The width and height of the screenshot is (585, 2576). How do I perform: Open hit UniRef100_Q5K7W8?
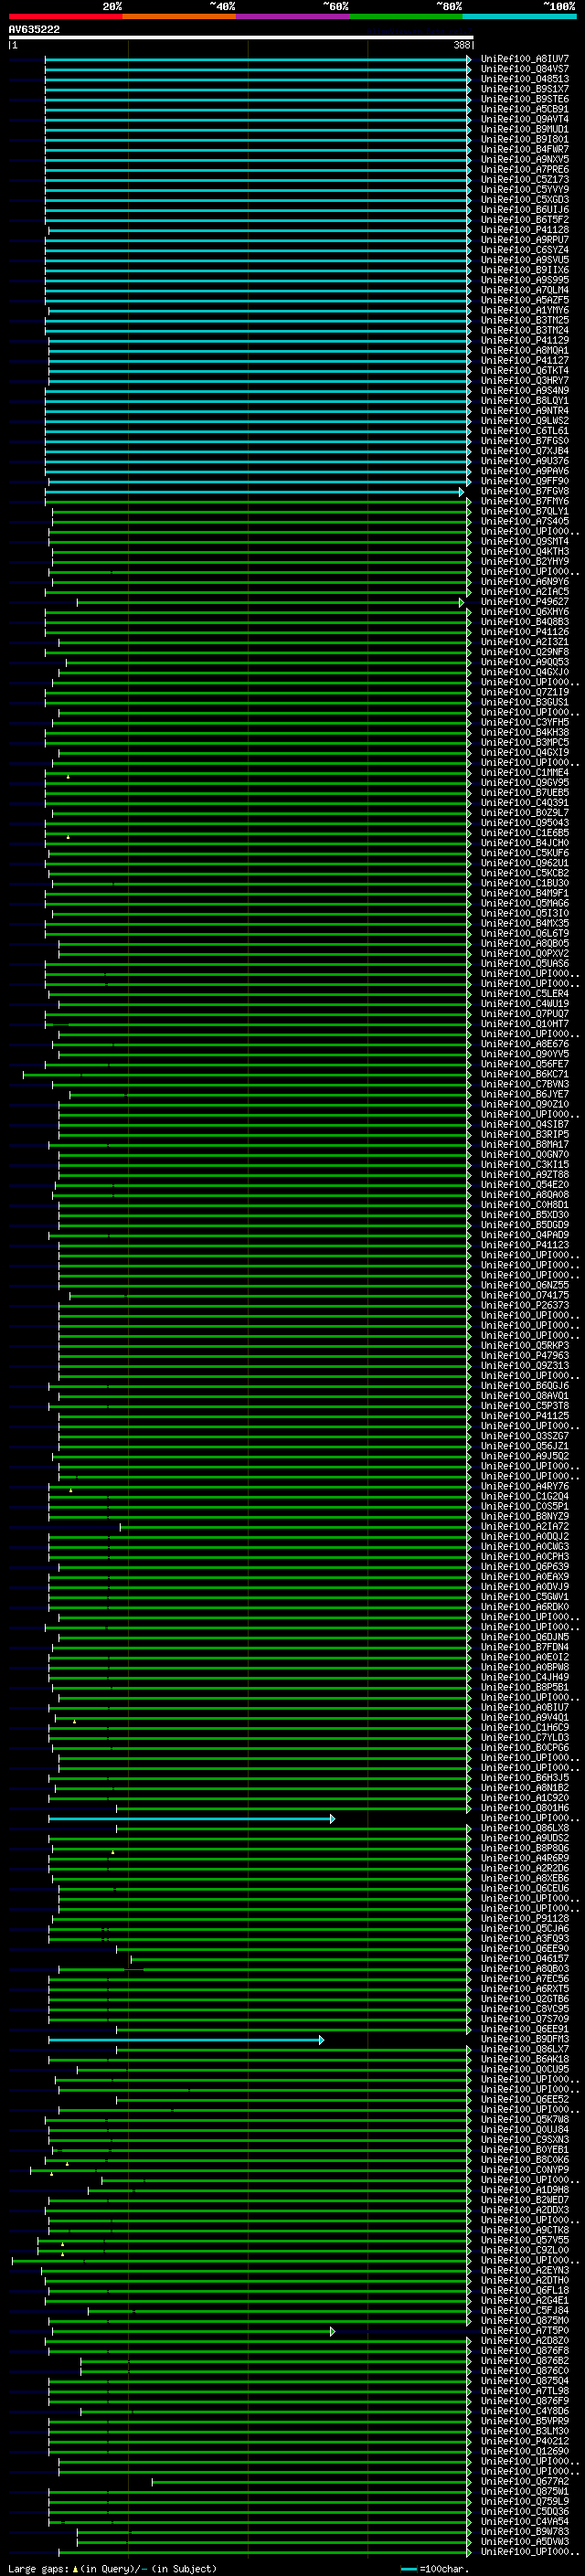pyautogui.click(x=524, y=2119)
